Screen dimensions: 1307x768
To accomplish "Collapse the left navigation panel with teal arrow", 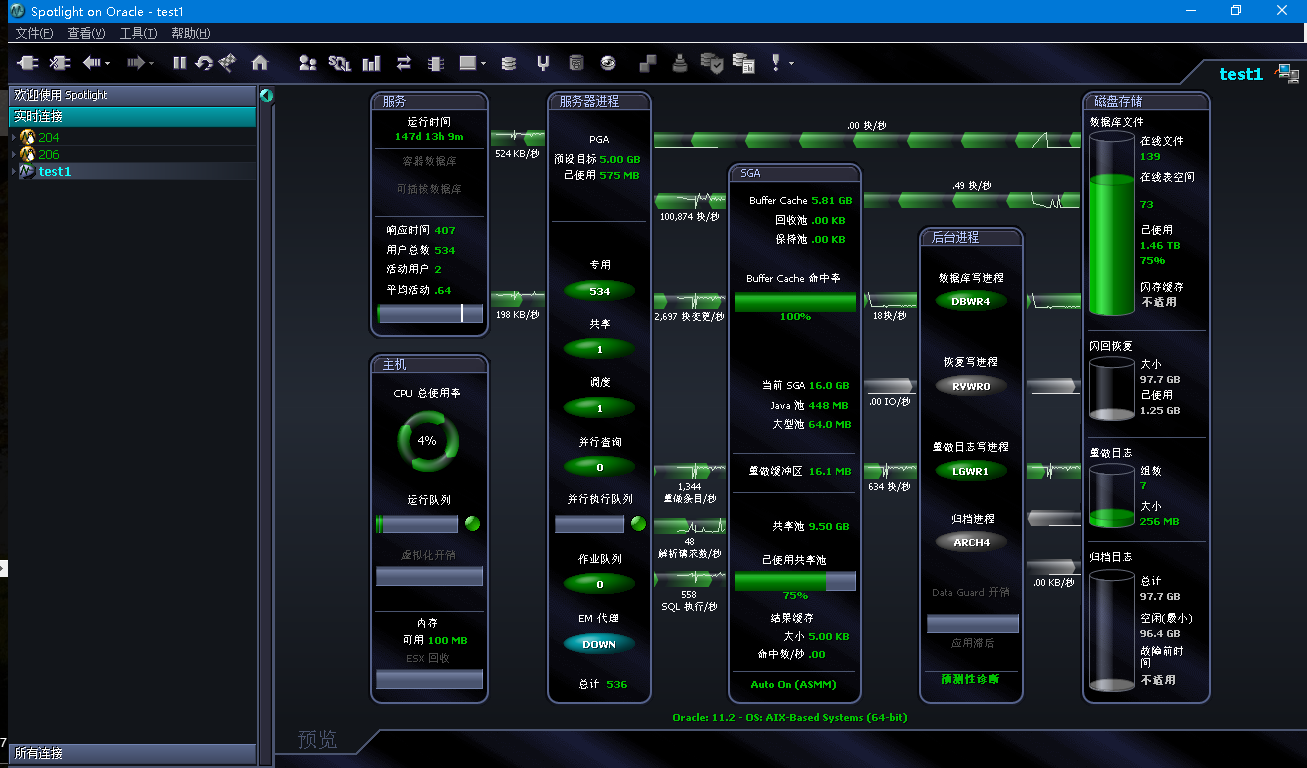I will click(266, 95).
